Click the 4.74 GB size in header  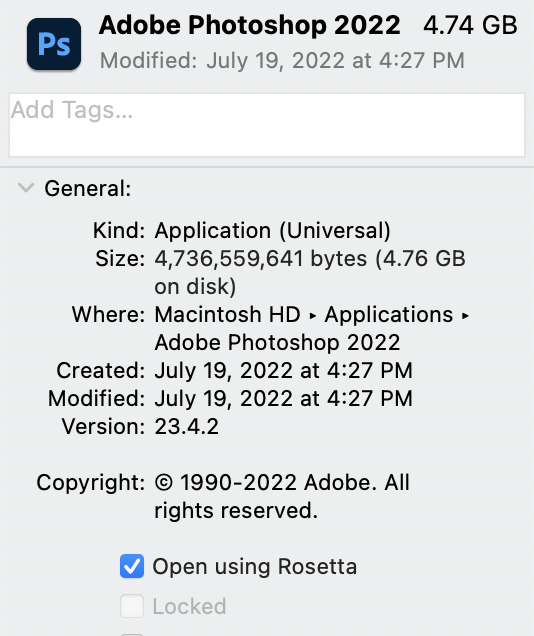tap(470, 25)
